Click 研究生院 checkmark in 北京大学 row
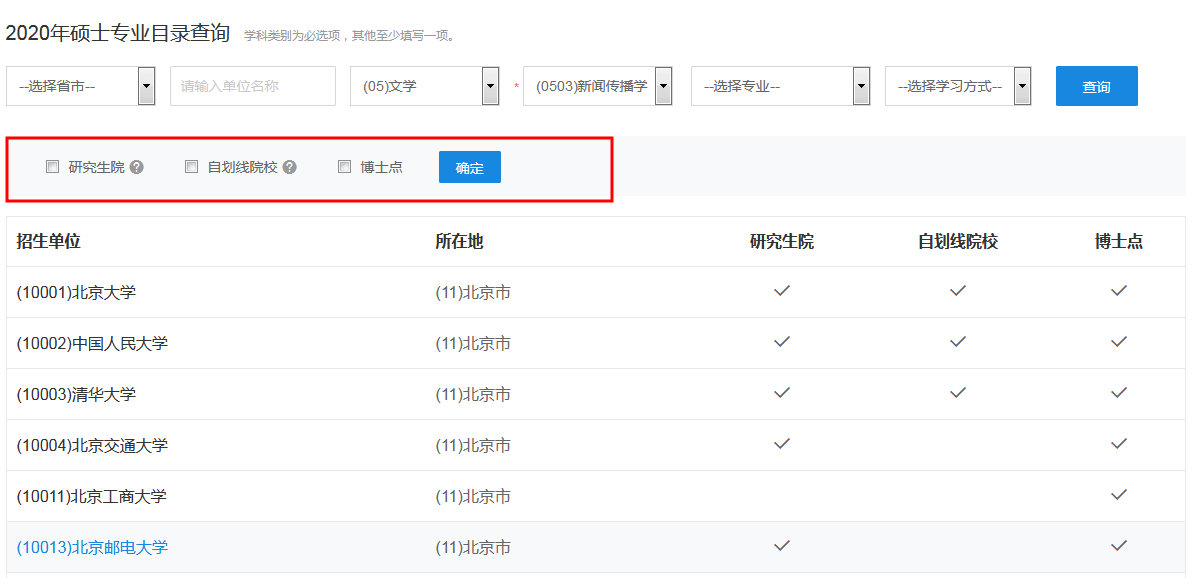 (782, 290)
